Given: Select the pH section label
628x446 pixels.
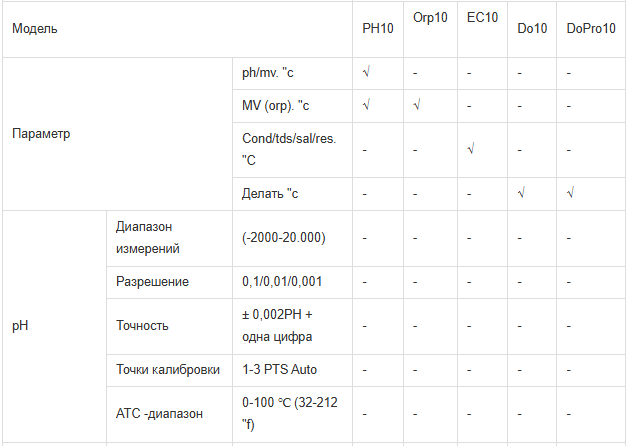Looking at the screenshot, I should [20, 326].
